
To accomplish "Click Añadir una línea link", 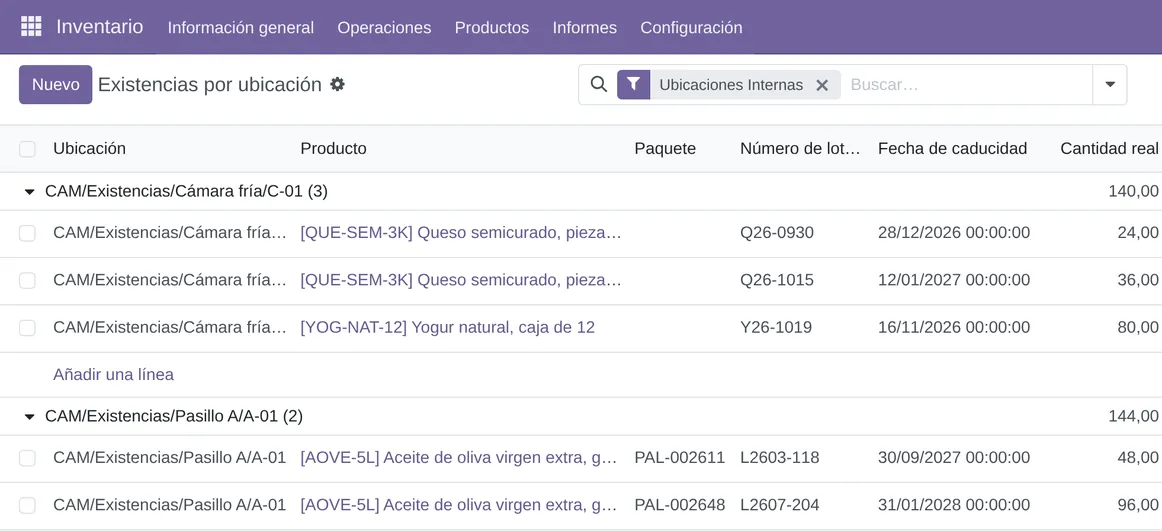I will [x=113, y=375].
